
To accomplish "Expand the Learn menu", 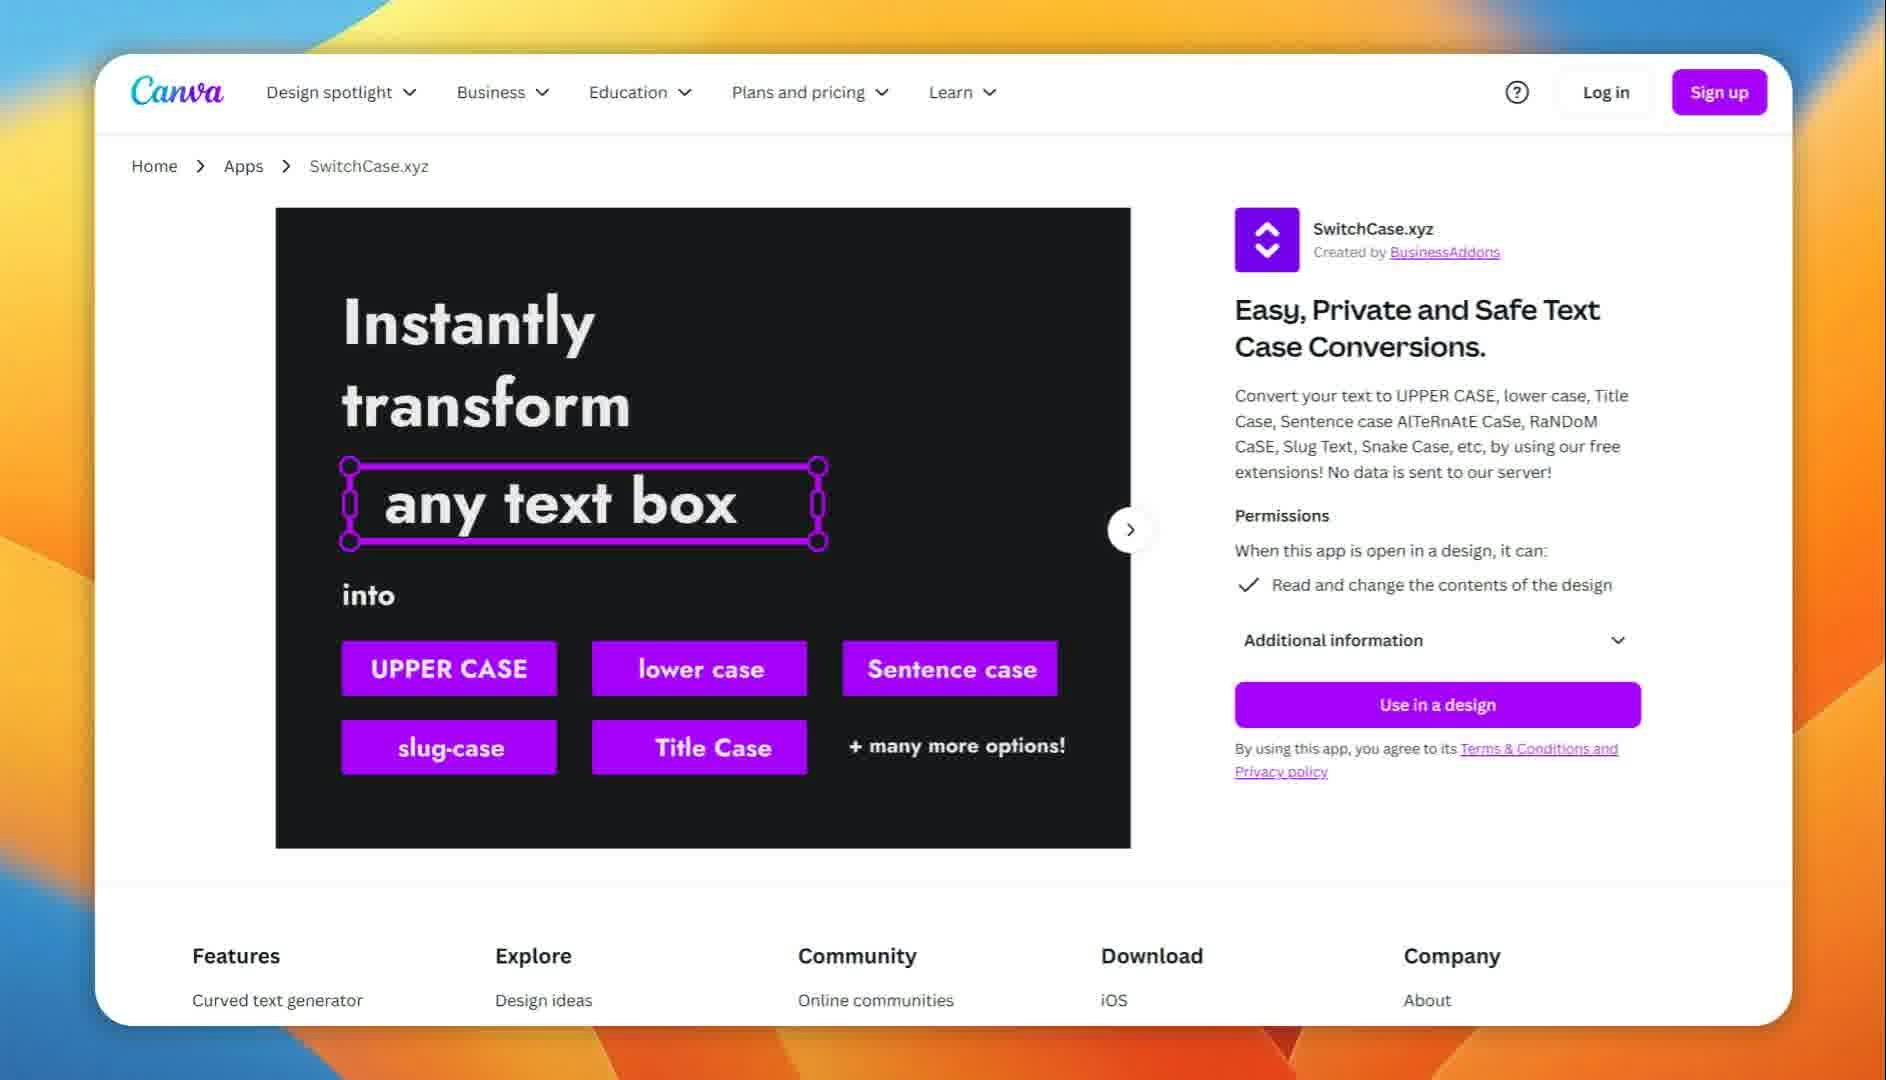I will coord(963,92).
